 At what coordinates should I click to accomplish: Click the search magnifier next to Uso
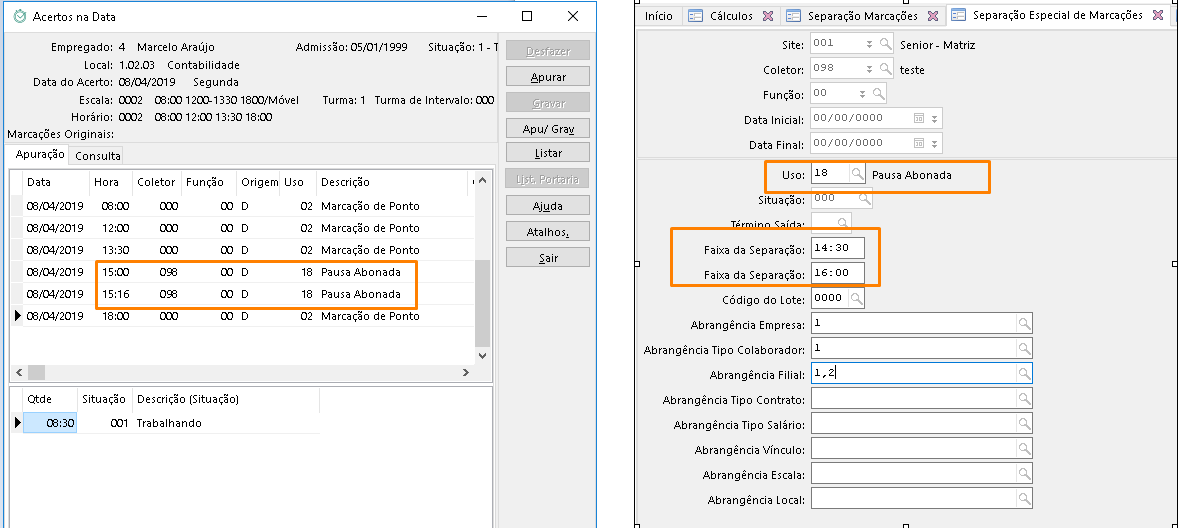[857, 174]
